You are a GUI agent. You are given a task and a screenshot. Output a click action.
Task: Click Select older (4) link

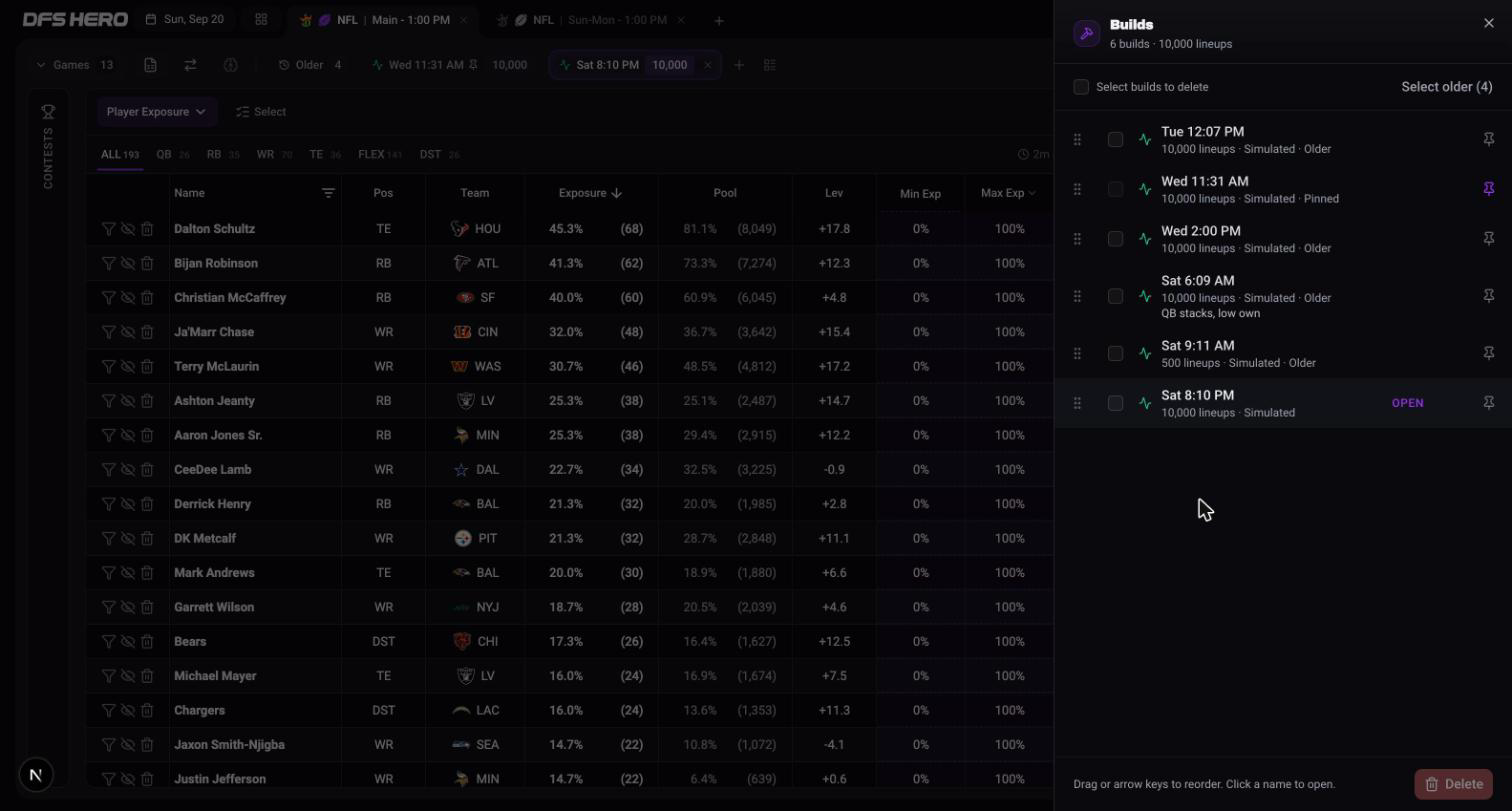point(1446,87)
